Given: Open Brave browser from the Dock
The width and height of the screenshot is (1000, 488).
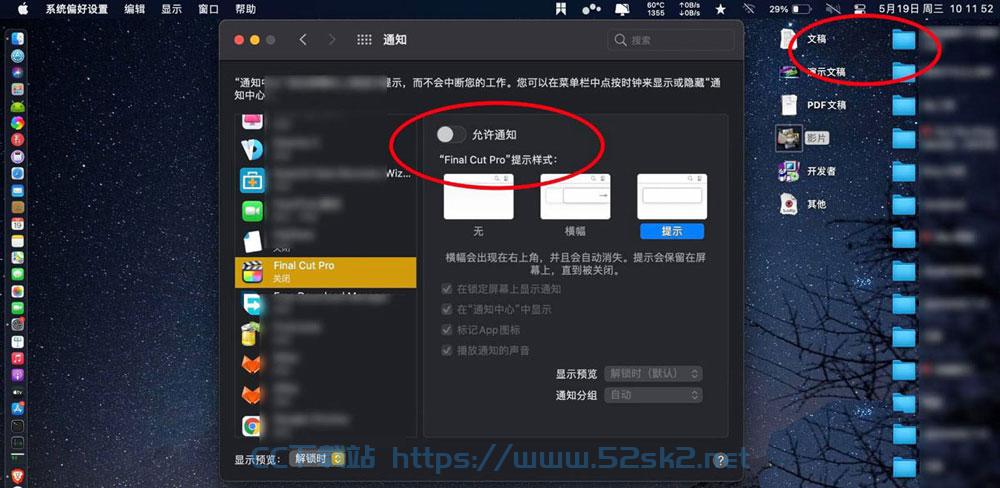Looking at the screenshot, I should click(17, 475).
